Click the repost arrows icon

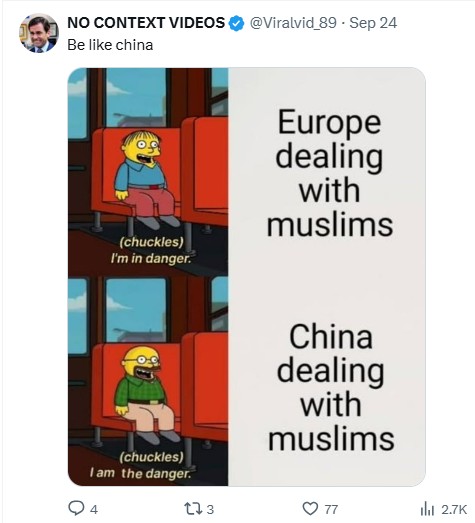pyautogui.click(x=193, y=509)
